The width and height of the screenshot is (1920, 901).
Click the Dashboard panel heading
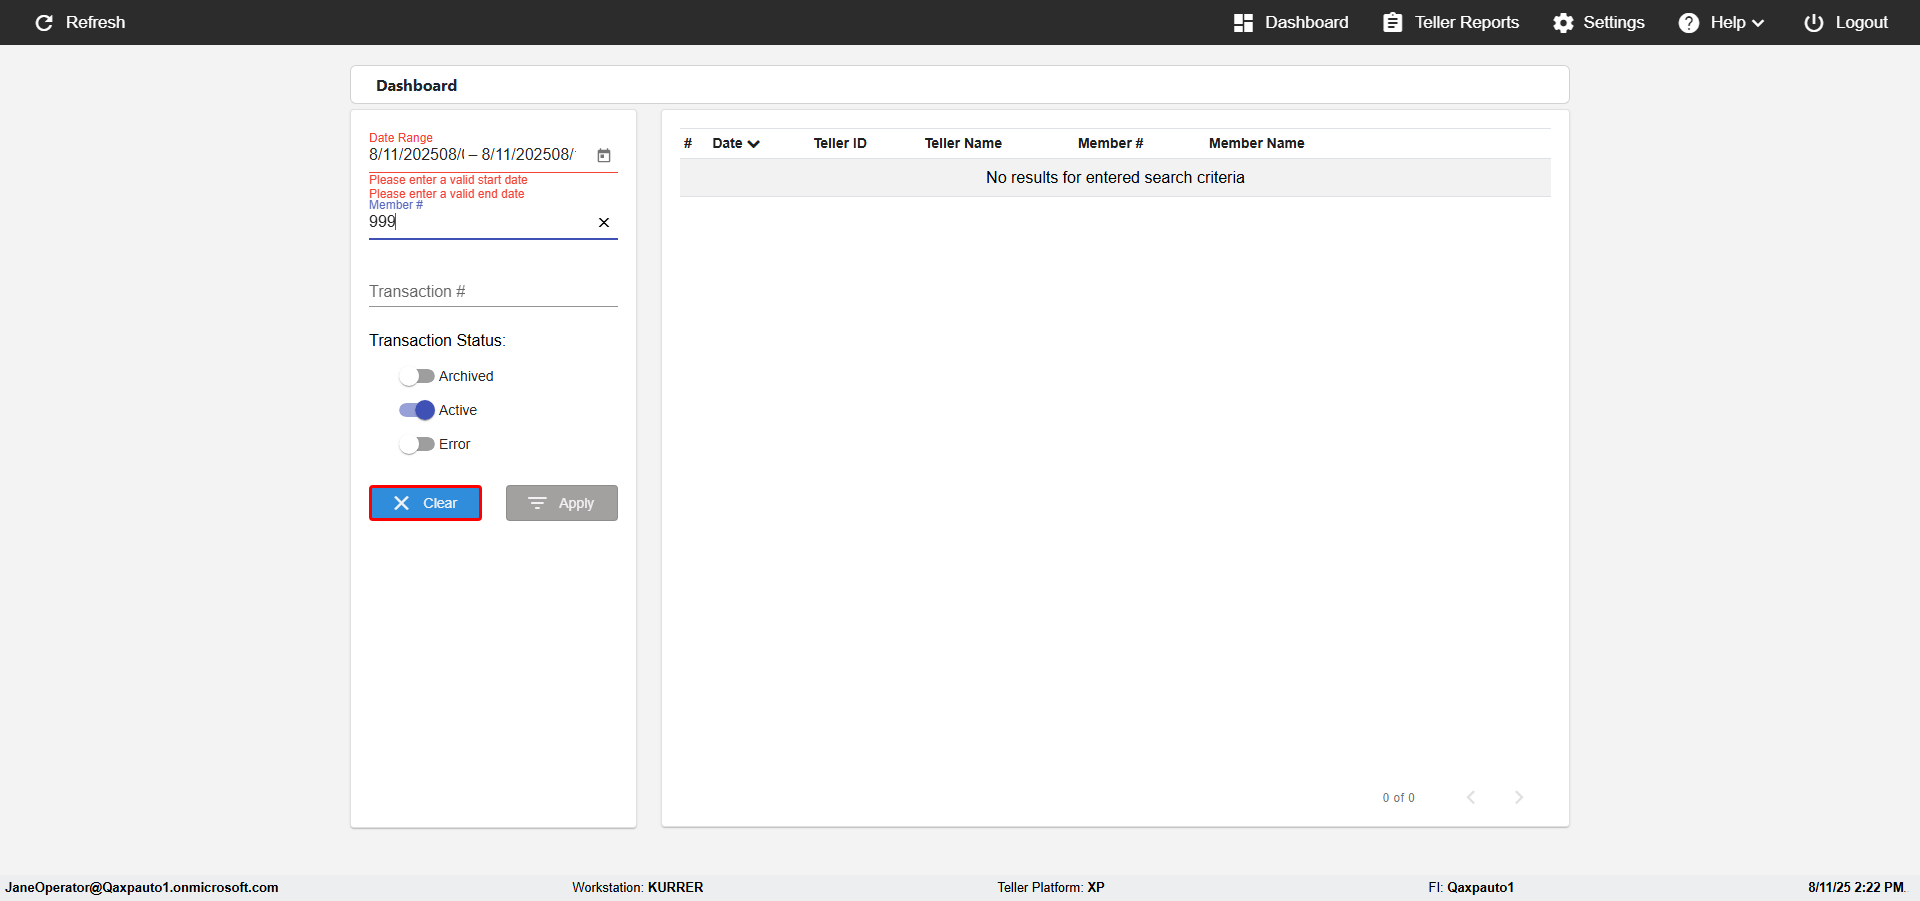coord(416,85)
